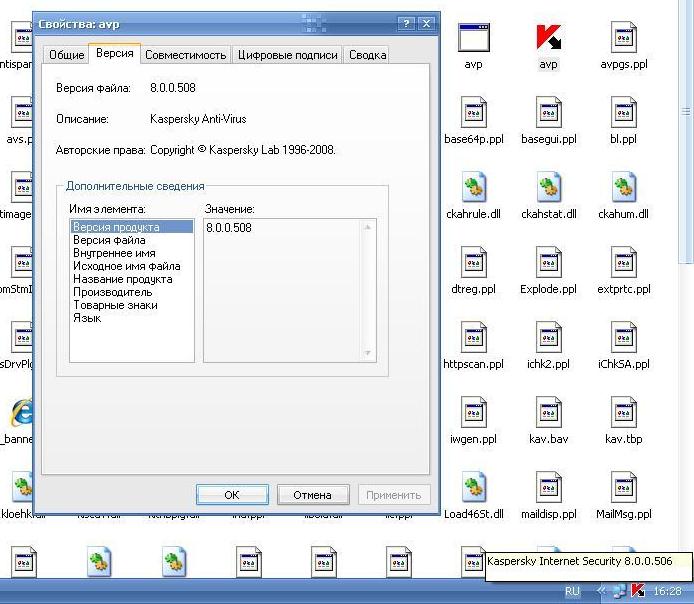The image size is (694, 604).
Task: Open the RU language indicator
Action: (572, 591)
